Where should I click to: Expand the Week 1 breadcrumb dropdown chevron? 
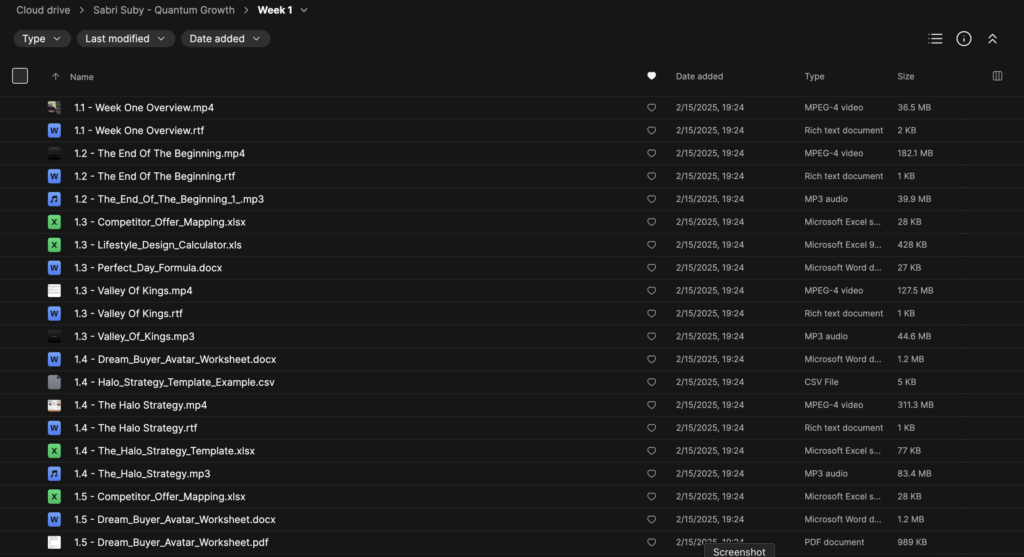click(304, 10)
